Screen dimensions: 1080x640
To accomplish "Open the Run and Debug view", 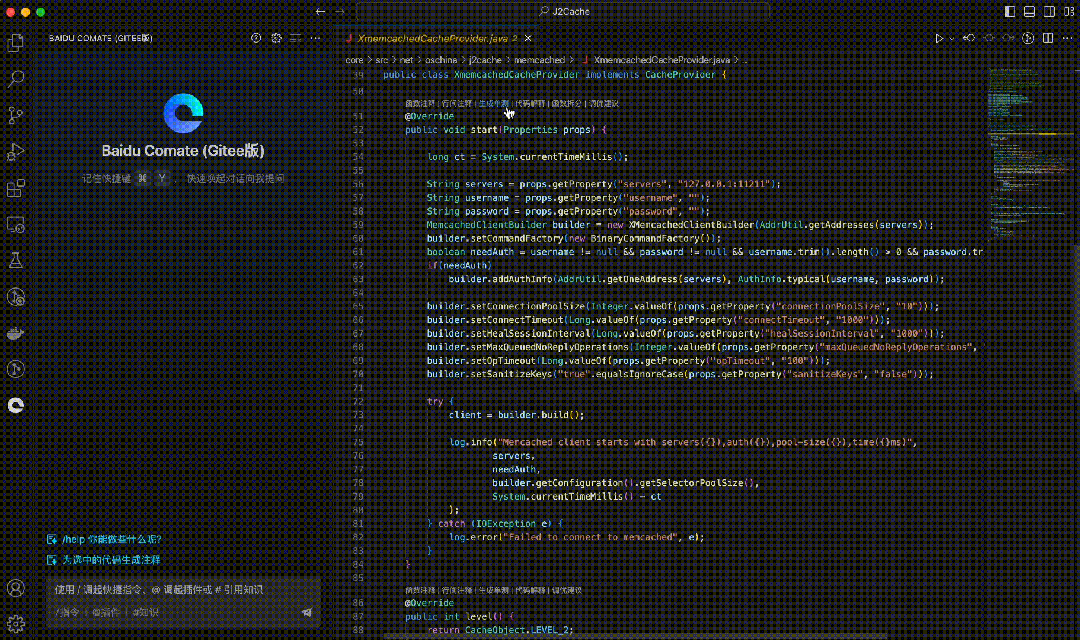I will click(x=15, y=152).
